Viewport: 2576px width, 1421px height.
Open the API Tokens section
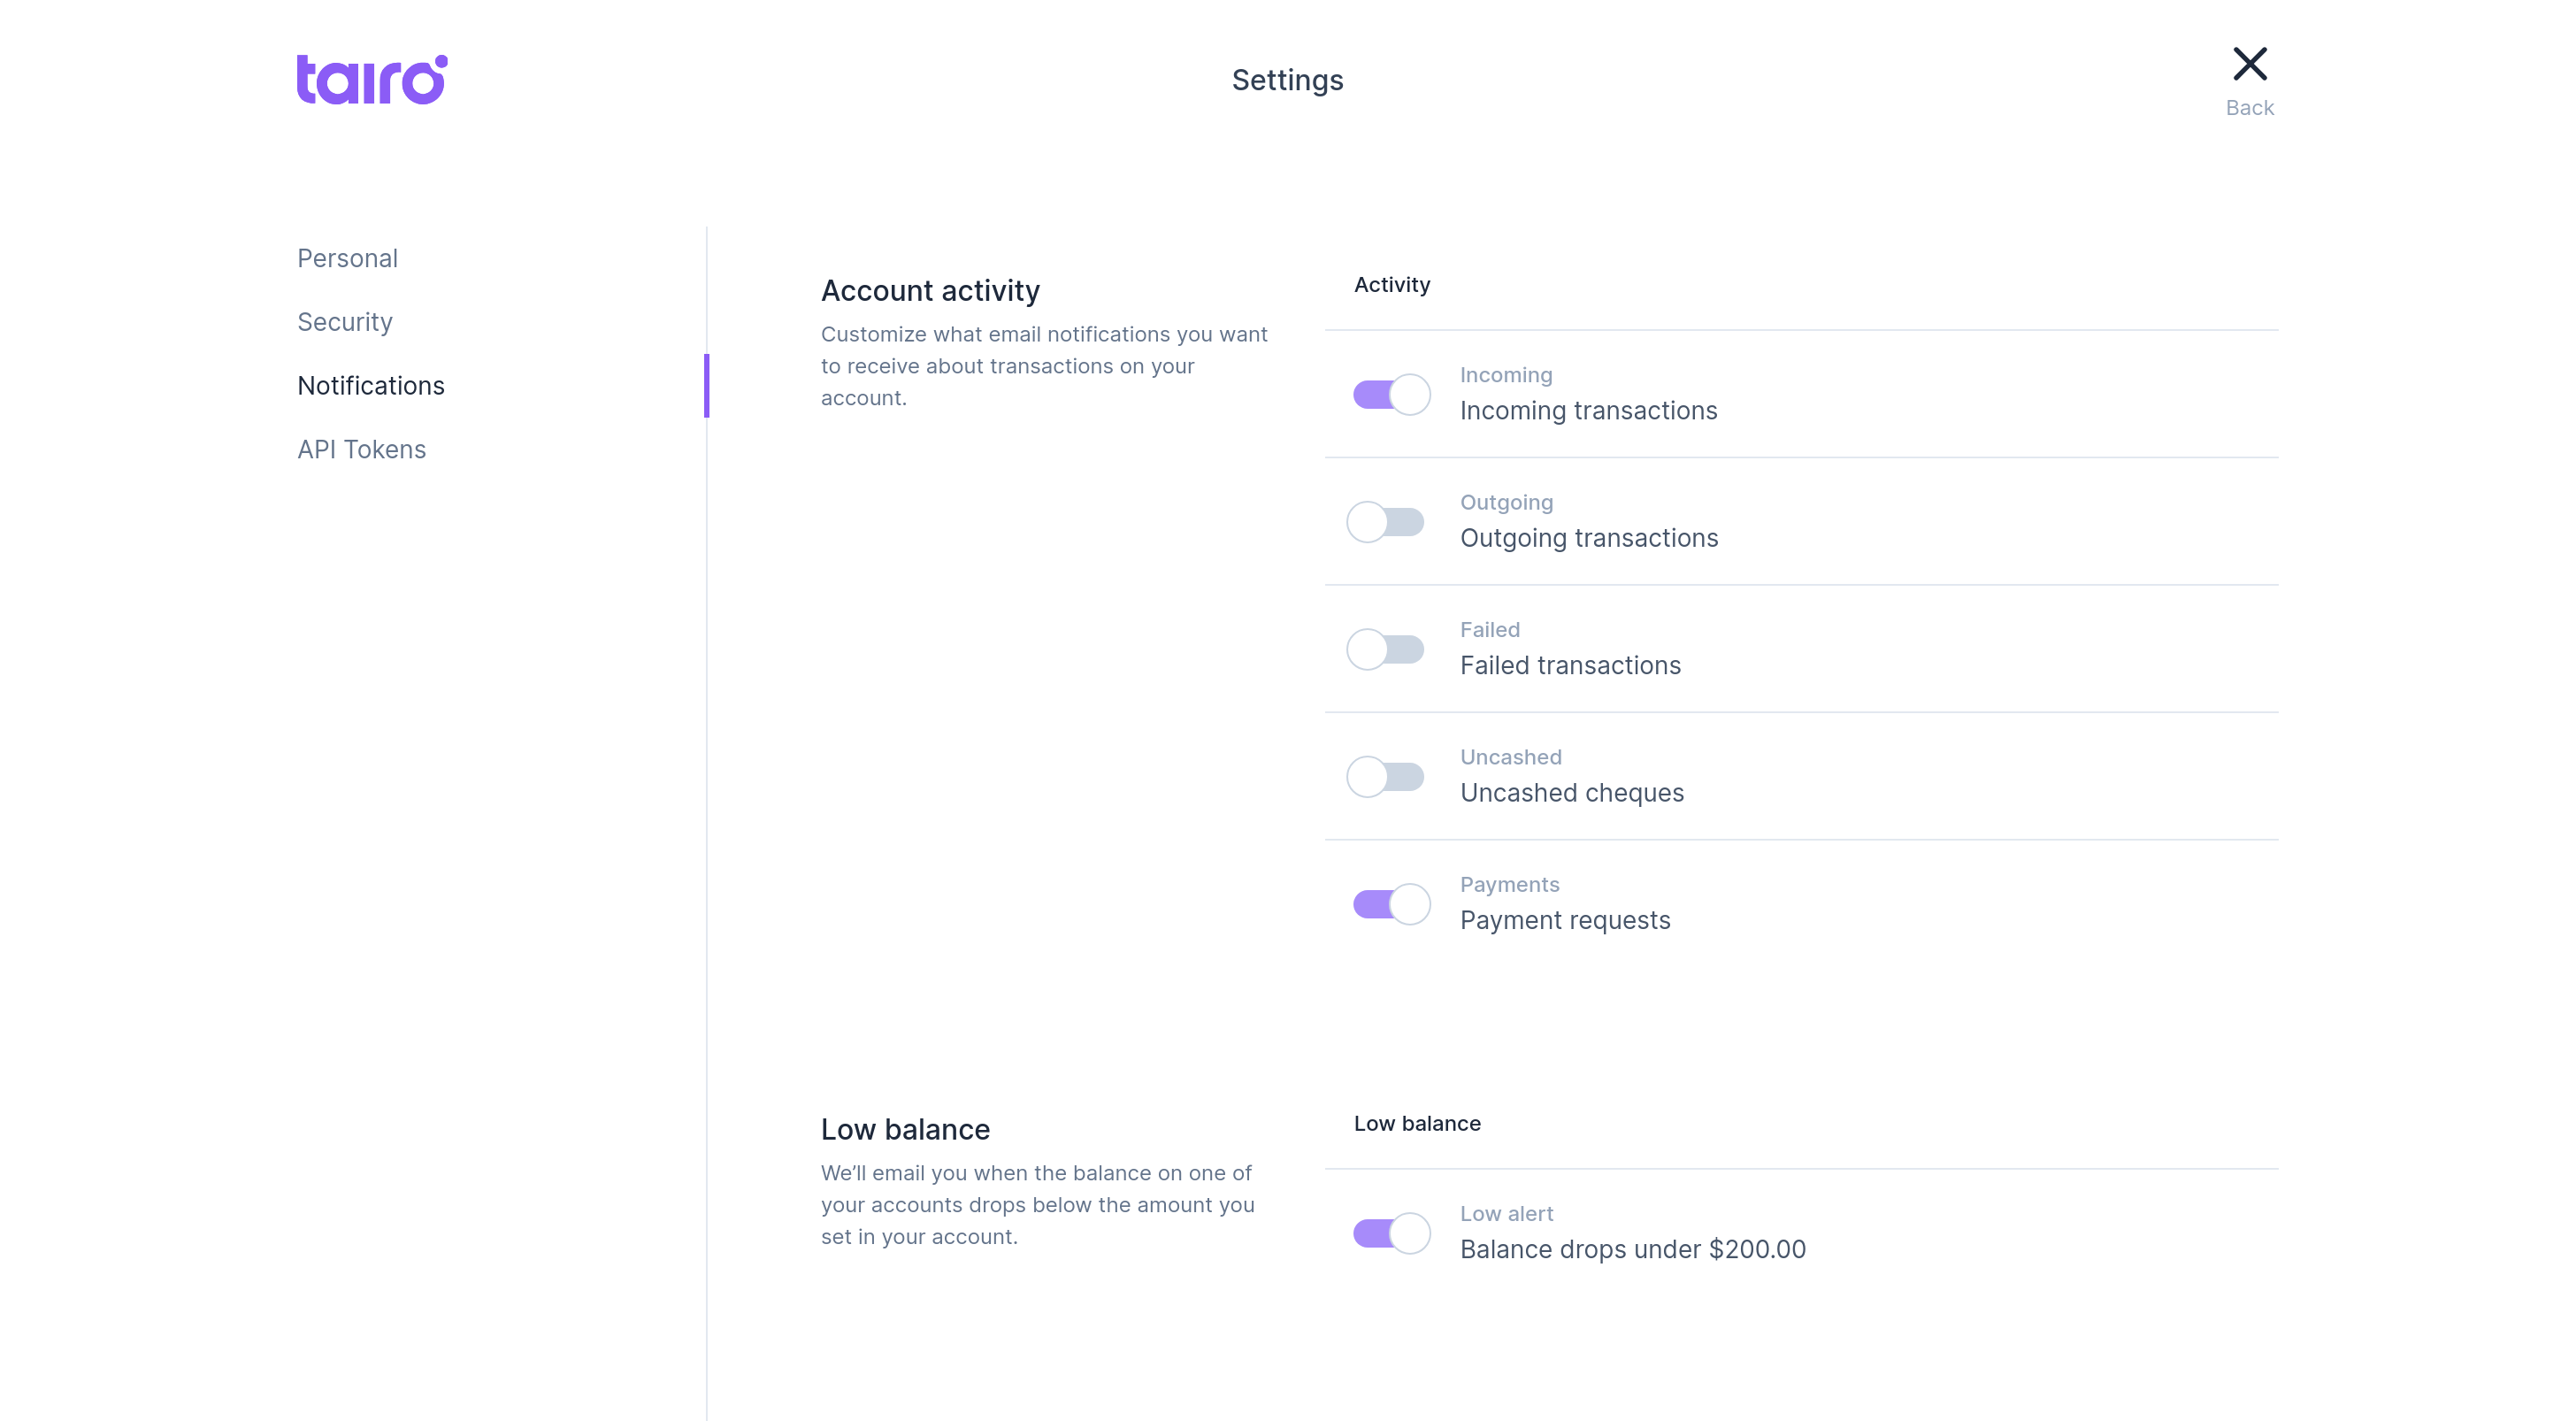point(361,450)
